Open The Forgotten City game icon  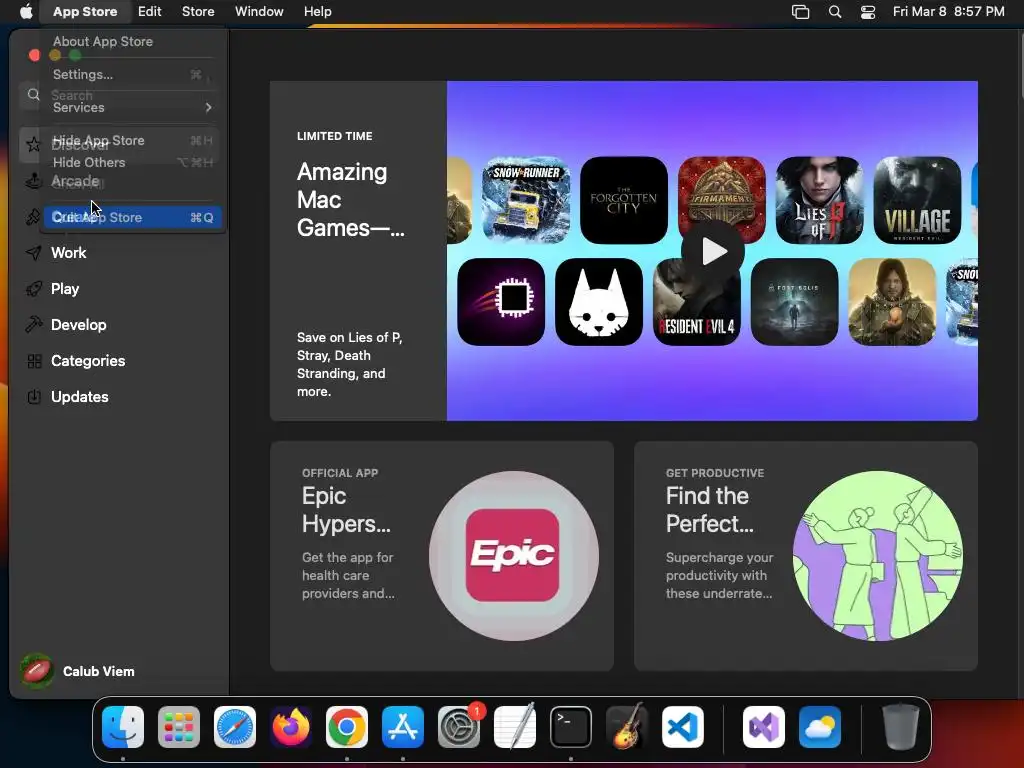(624, 200)
